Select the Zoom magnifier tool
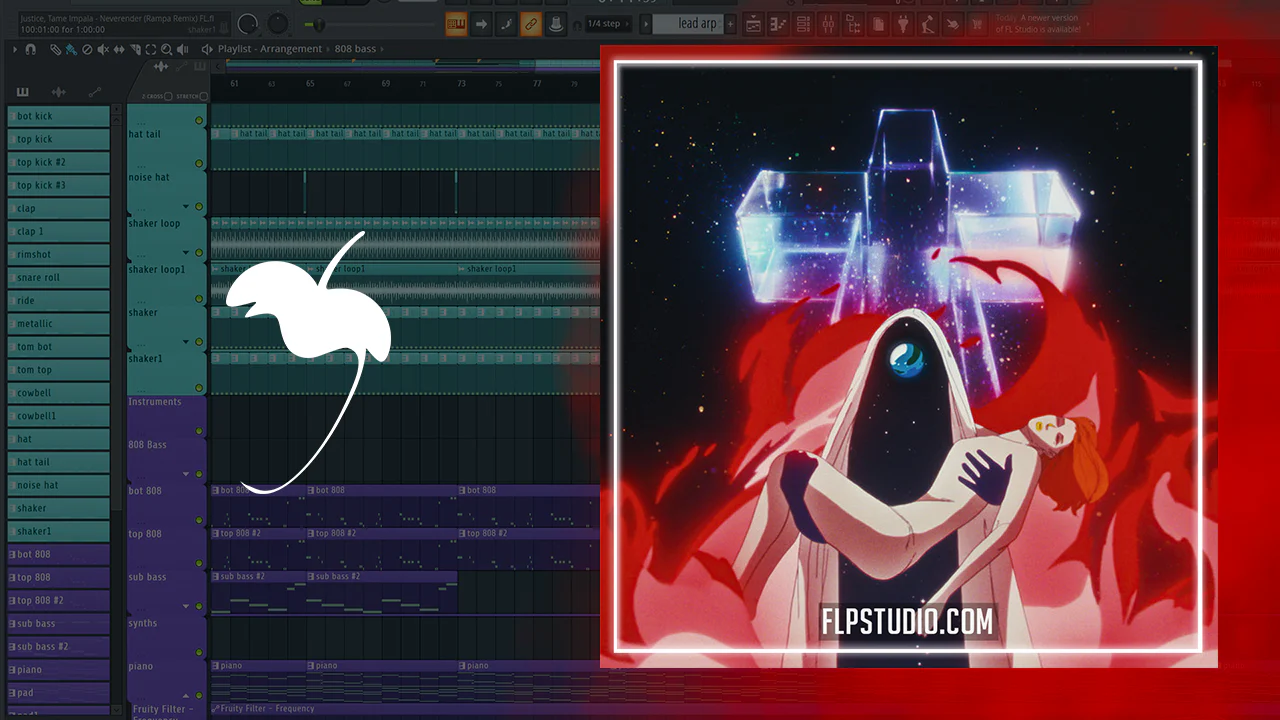Viewport: 1280px width, 720px height. click(x=166, y=49)
